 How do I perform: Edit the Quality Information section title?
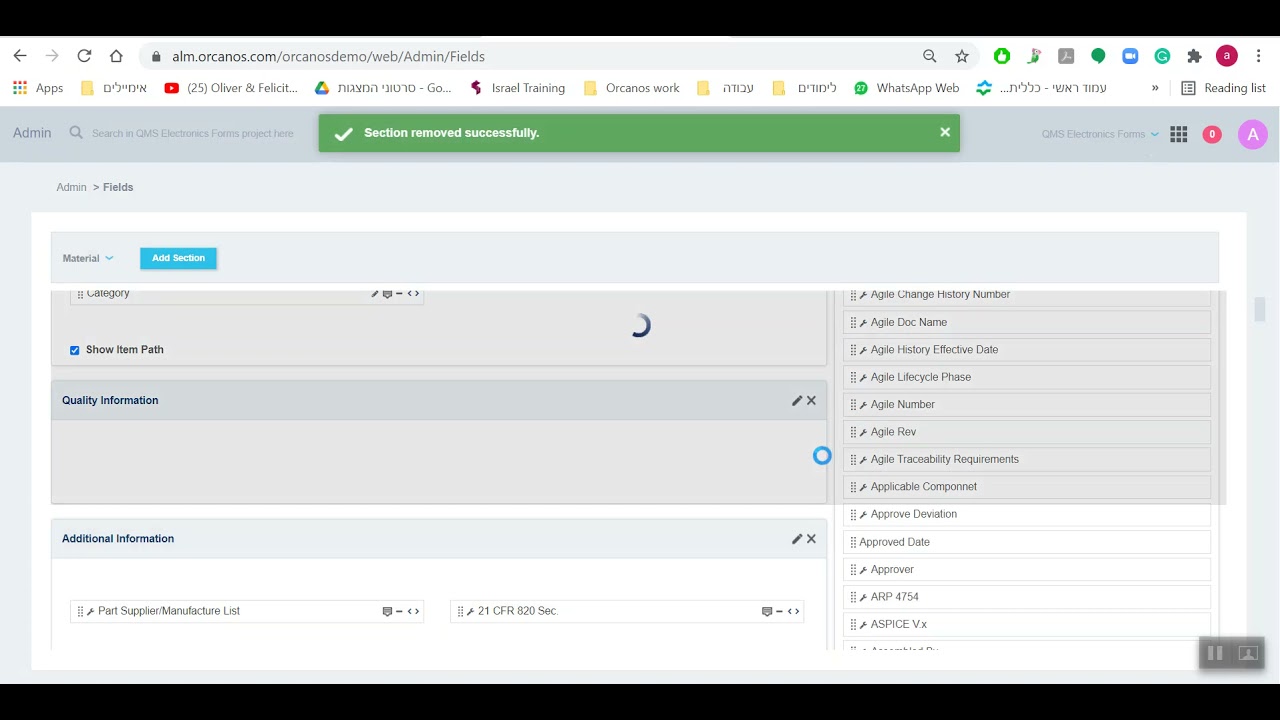click(797, 400)
